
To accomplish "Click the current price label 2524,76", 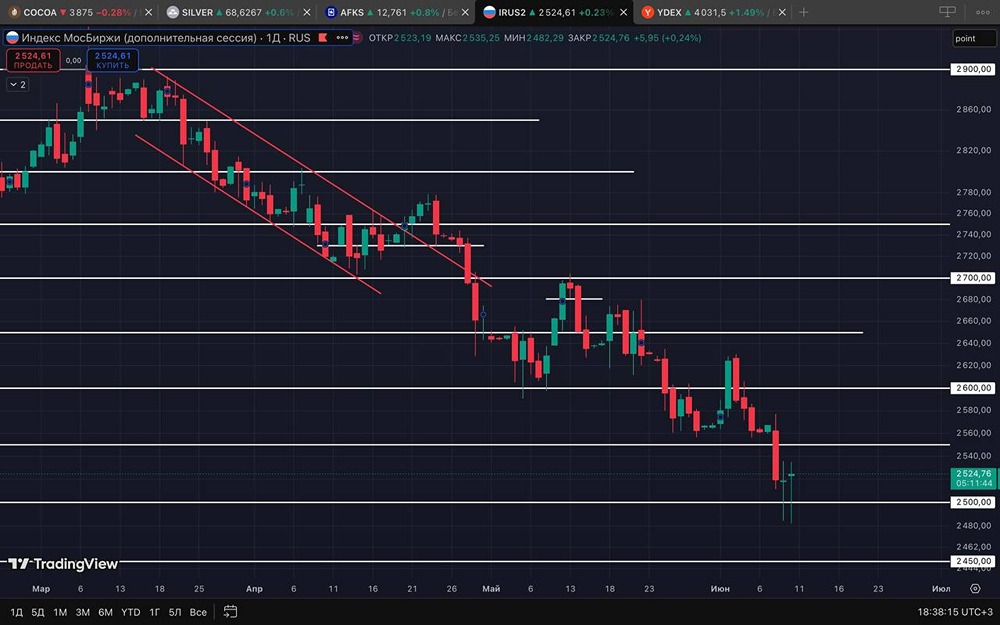I will (973, 473).
